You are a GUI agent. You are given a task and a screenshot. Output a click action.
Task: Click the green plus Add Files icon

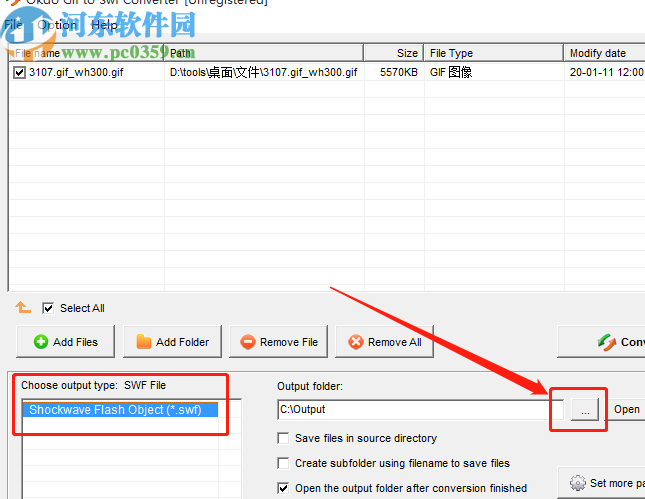[x=41, y=342]
